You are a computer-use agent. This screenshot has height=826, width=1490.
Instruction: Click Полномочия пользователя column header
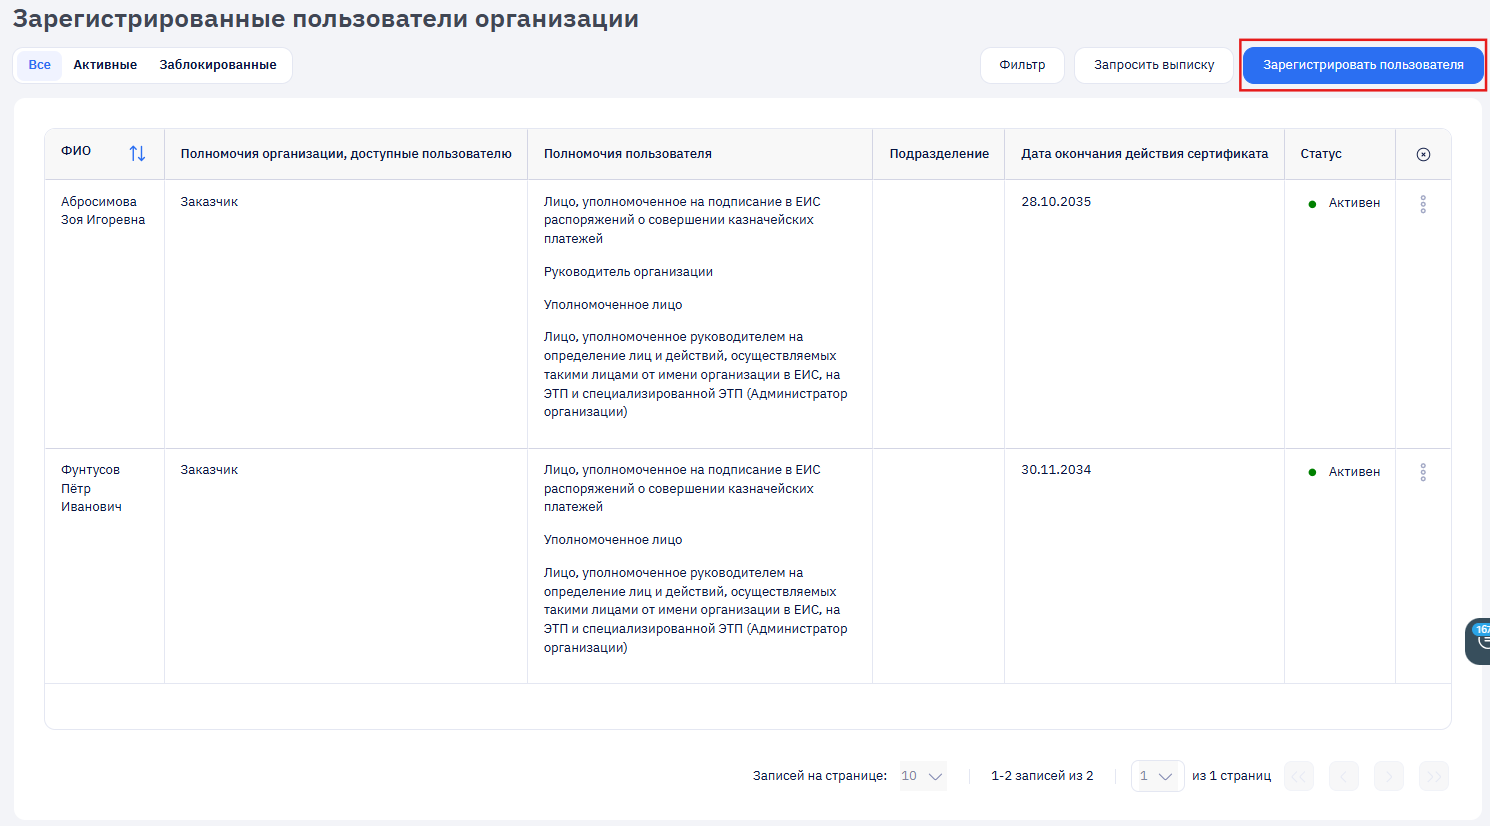[628, 154]
